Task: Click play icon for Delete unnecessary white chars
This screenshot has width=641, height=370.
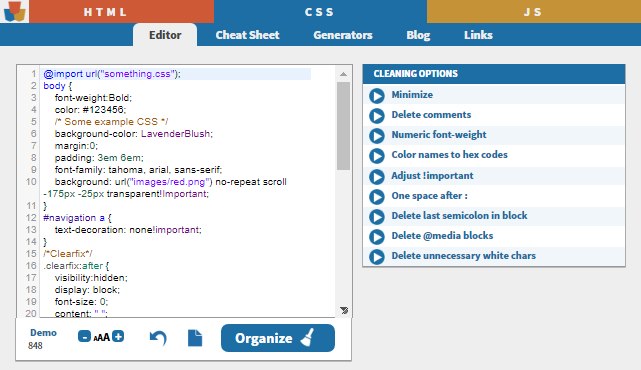Action: [x=377, y=257]
